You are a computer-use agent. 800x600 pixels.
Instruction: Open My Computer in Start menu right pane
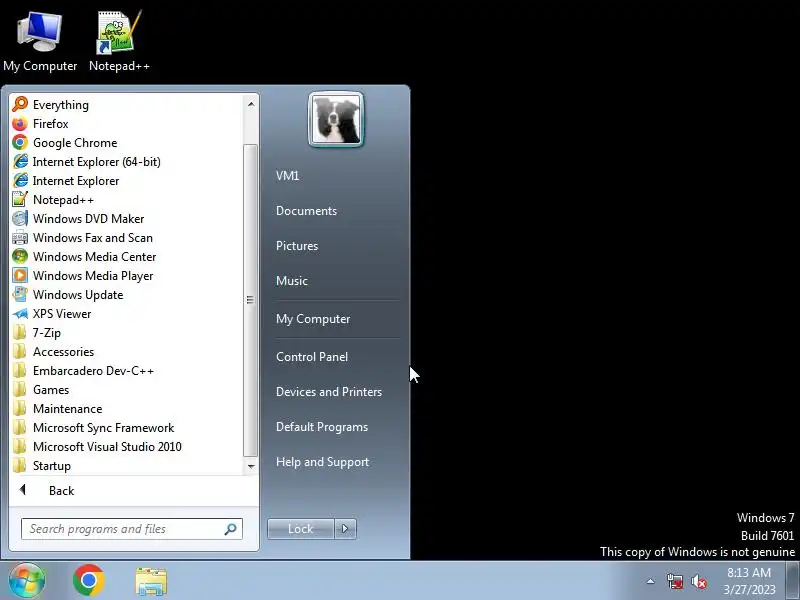click(x=313, y=319)
